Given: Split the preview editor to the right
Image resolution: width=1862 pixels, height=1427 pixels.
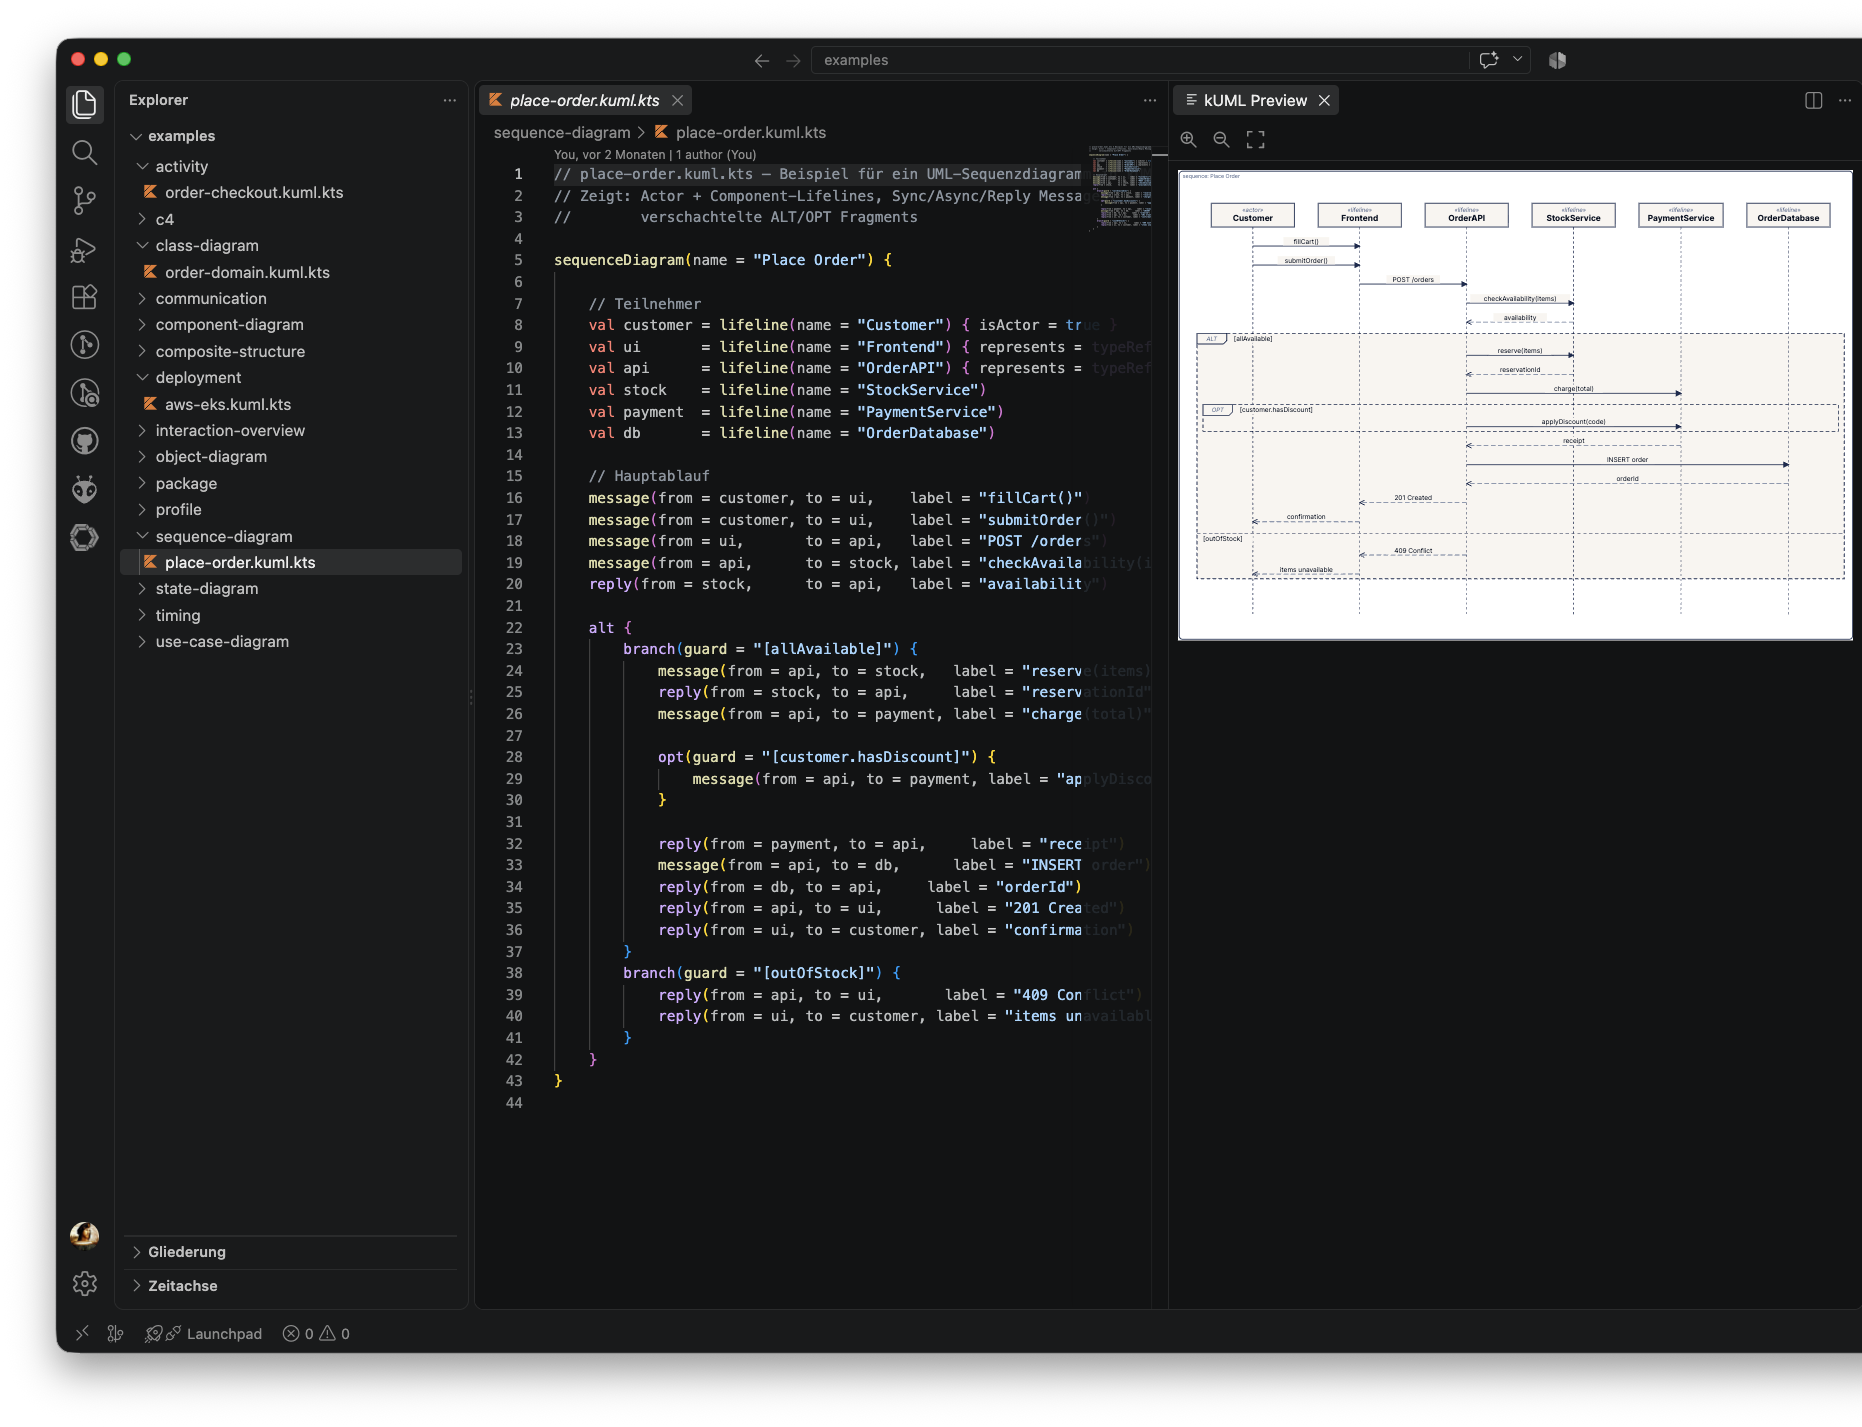Looking at the screenshot, I should 1813,100.
